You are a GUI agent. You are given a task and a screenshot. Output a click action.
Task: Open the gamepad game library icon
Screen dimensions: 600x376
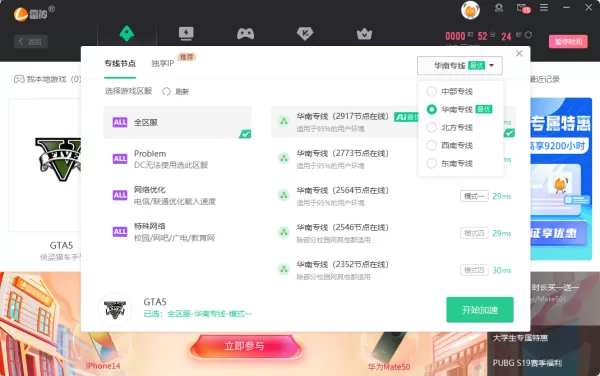(245, 34)
